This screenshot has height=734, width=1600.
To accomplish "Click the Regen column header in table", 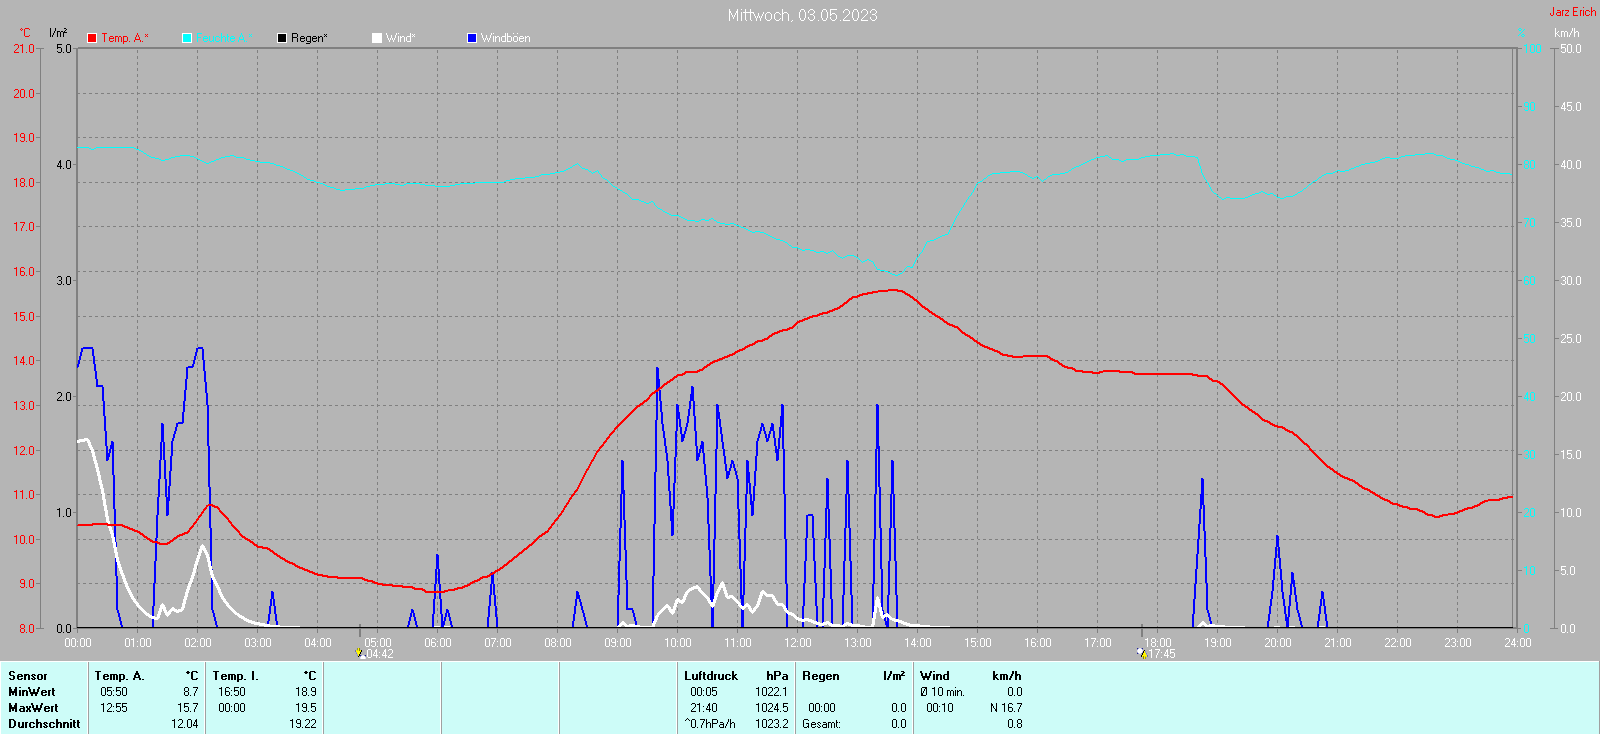I will (x=821, y=676).
